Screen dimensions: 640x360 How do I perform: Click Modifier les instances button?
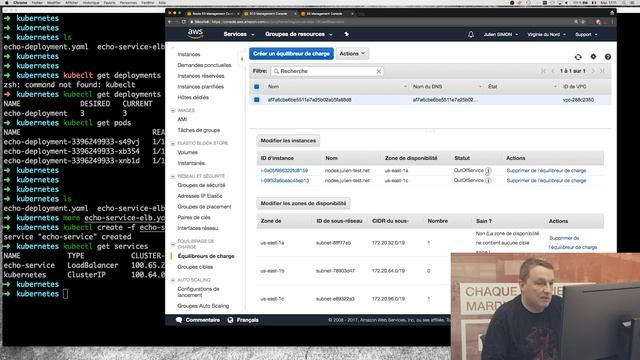click(288, 141)
